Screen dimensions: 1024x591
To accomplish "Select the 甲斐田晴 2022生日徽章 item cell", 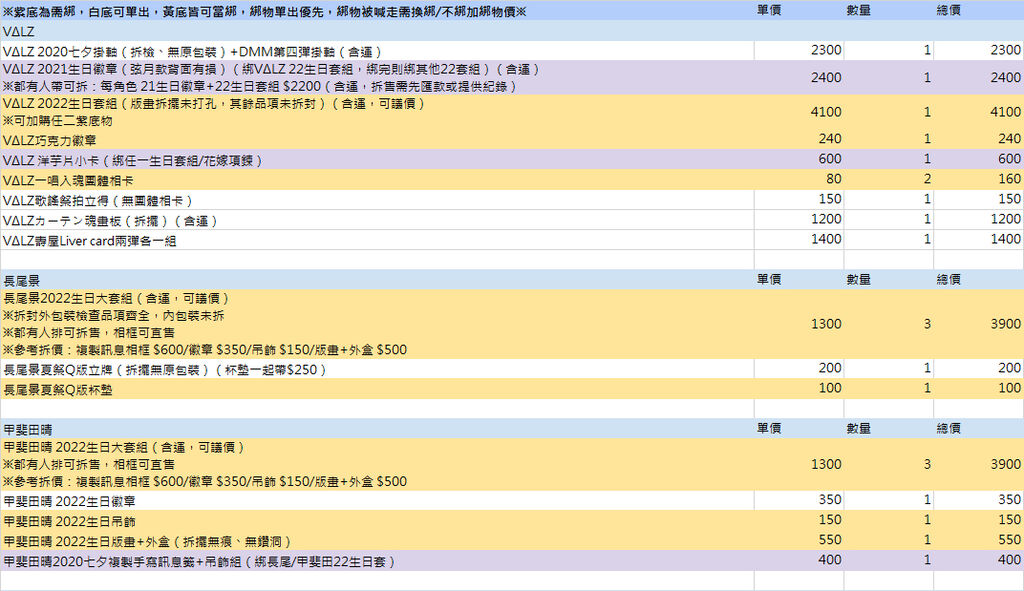I will 377,501.
